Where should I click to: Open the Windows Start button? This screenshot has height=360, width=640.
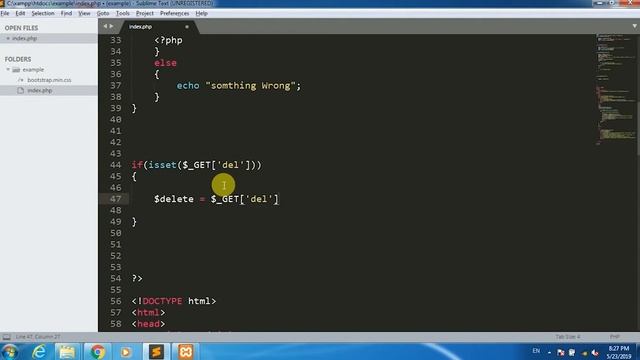point(9,352)
